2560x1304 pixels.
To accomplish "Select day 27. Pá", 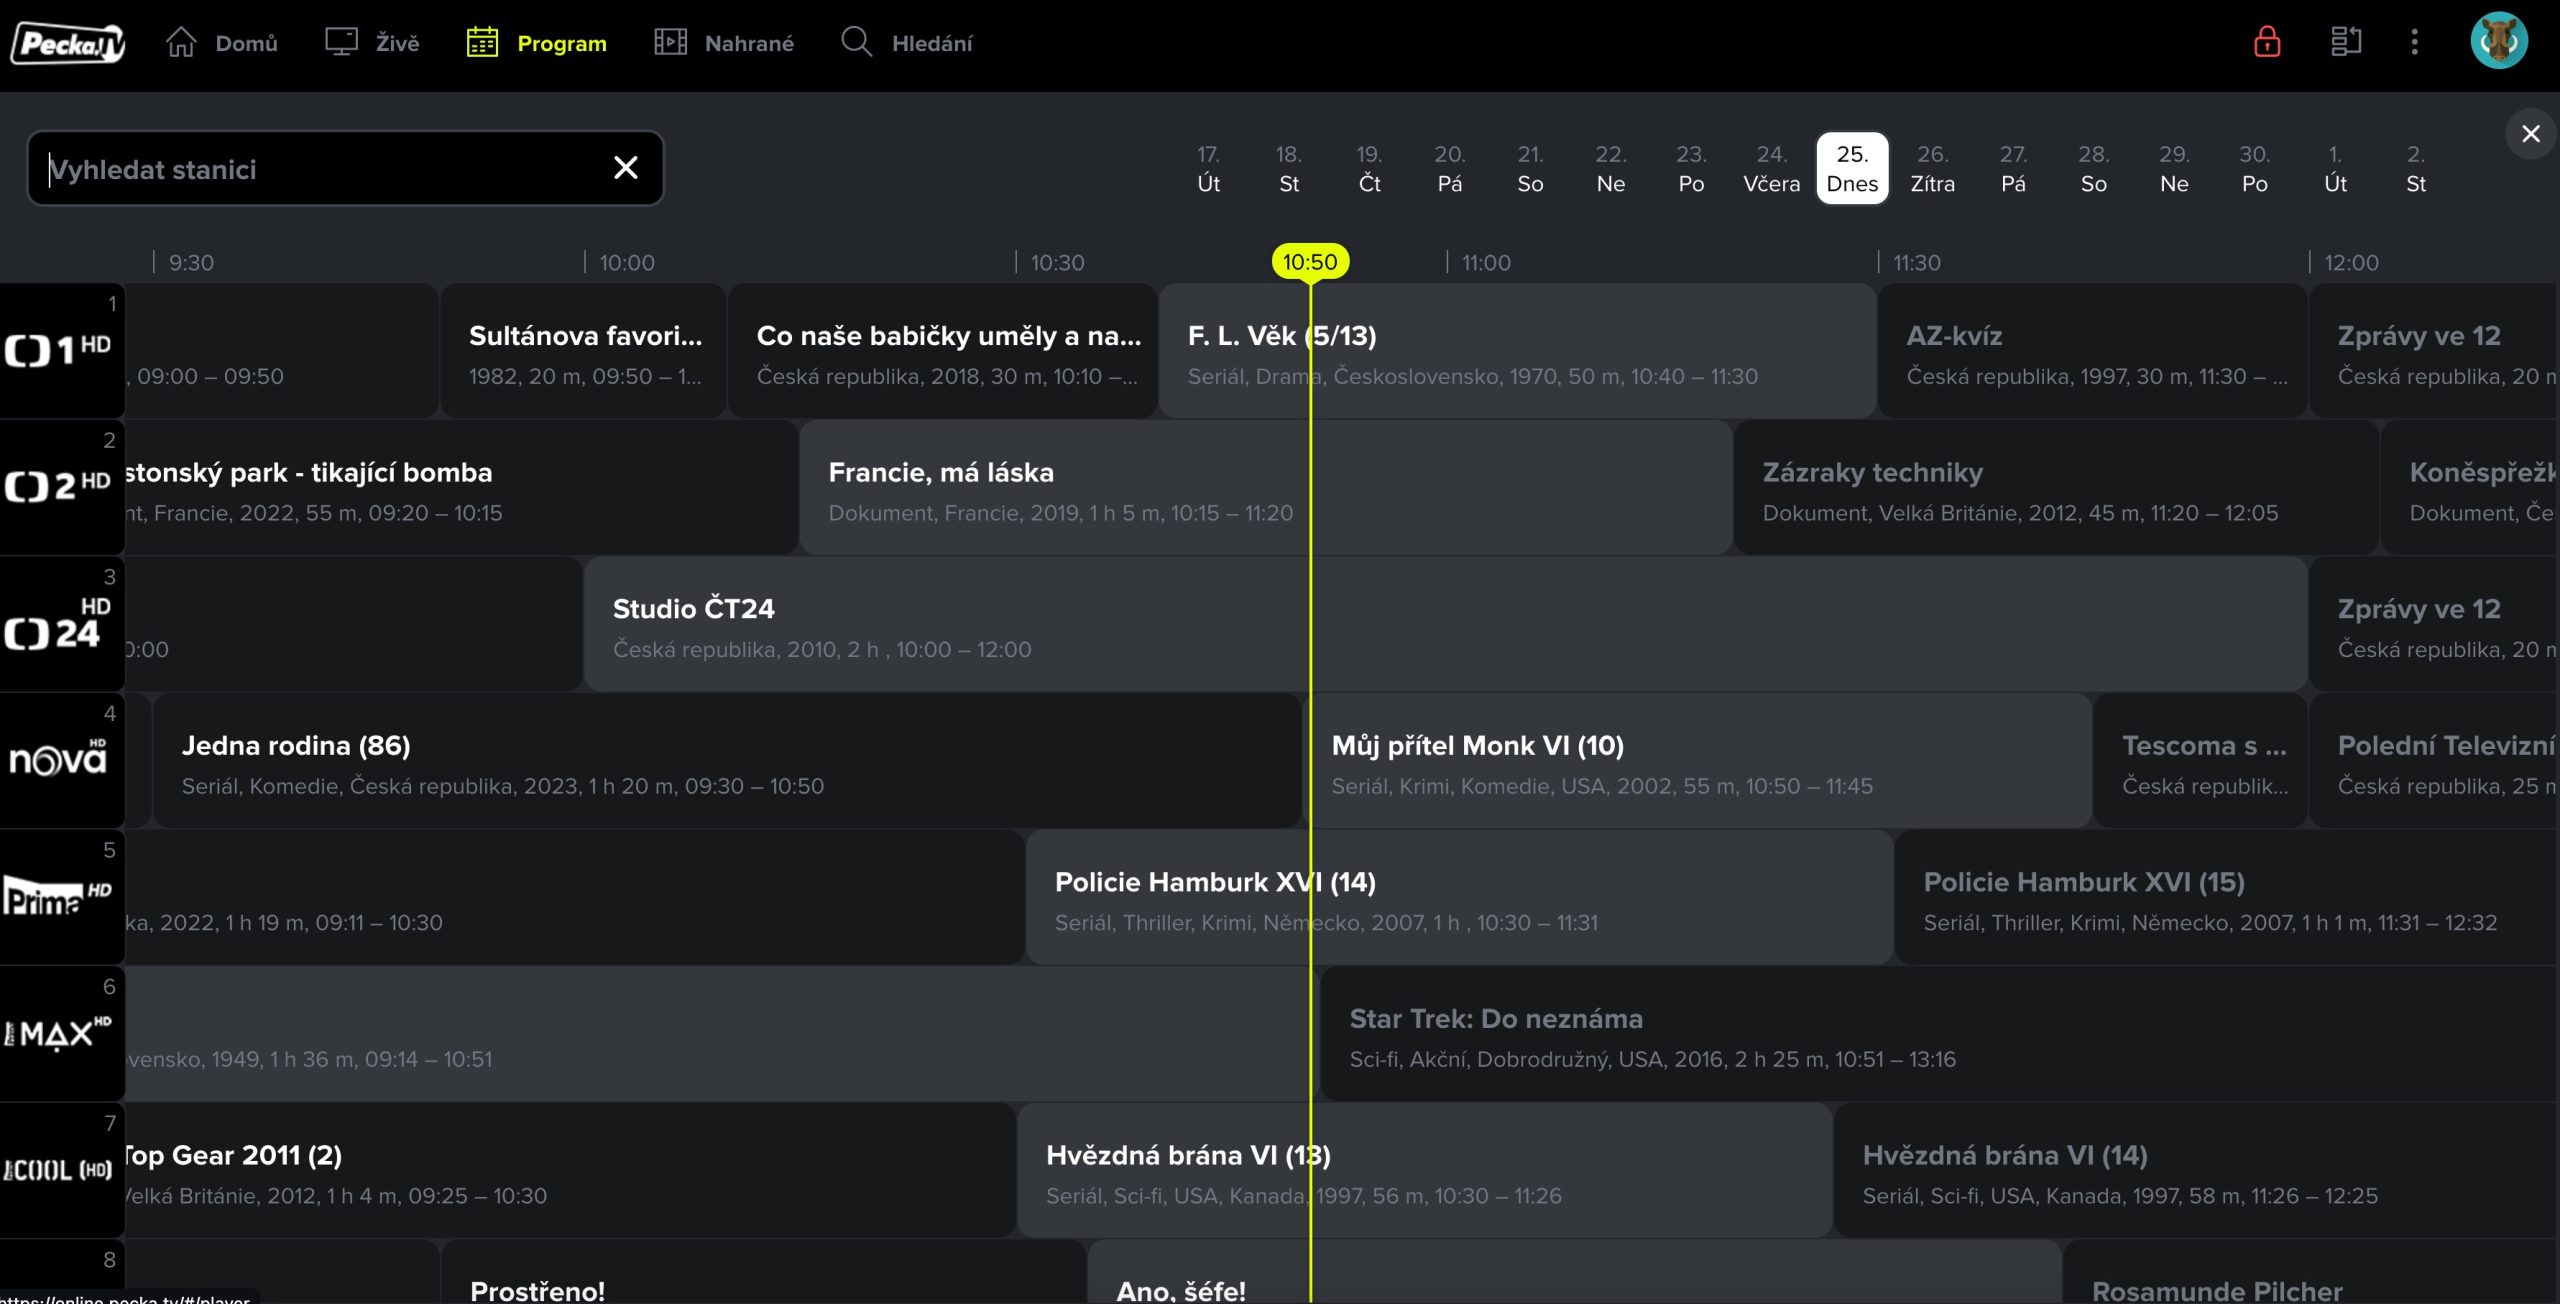I will click(2013, 168).
